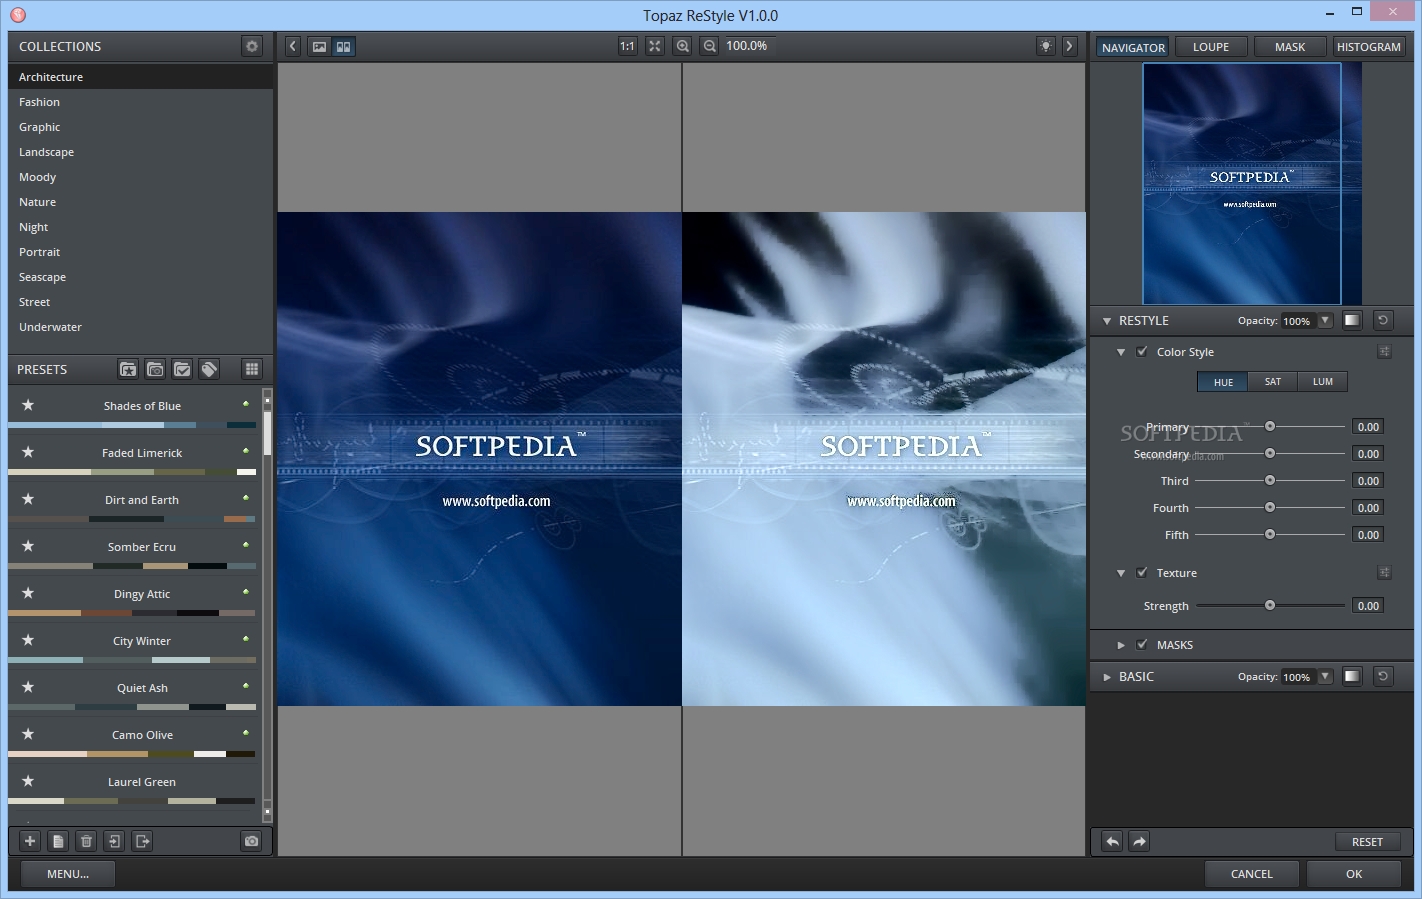
Task: Favorite the Dirt and Earth preset star
Action: (x=28, y=499)
